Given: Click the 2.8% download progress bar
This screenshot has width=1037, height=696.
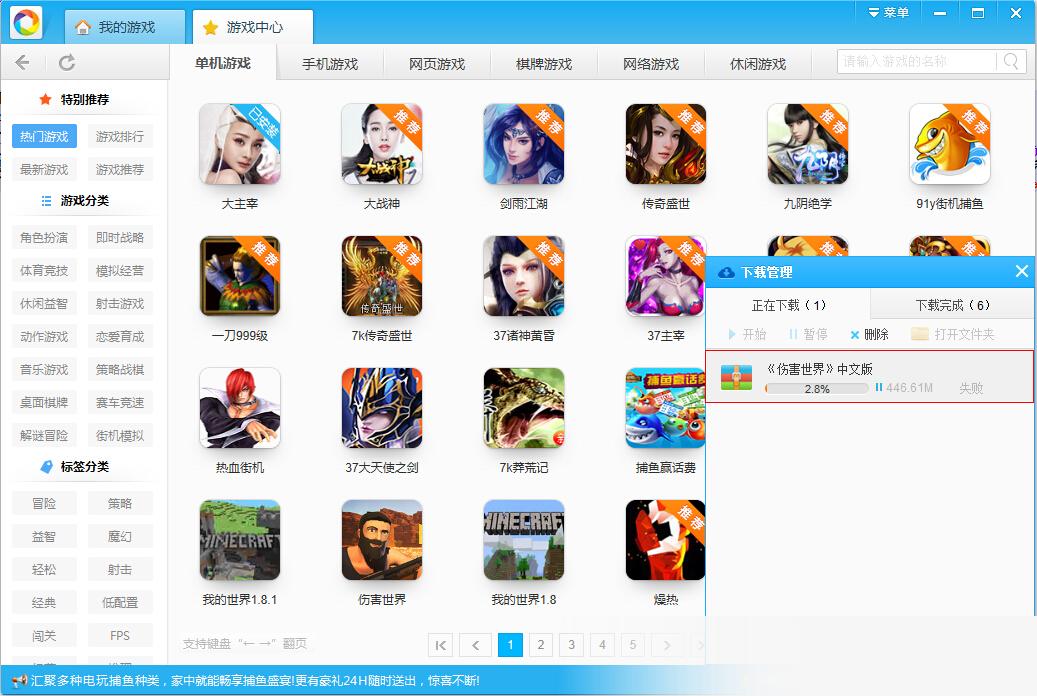Looking at the screenshot, I should pyautogui.click(x=817, y=388).
